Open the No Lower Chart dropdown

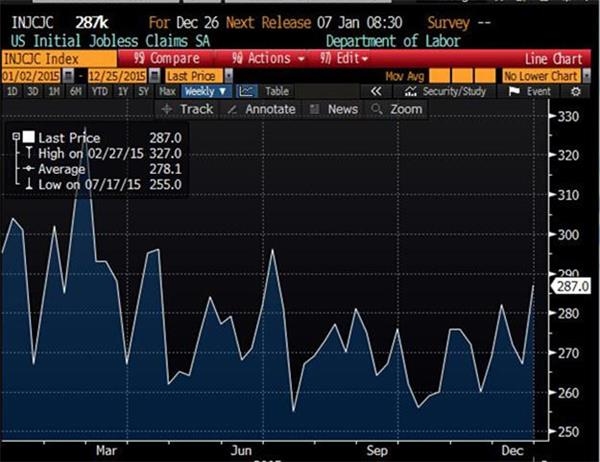click(x=538, y=76)
